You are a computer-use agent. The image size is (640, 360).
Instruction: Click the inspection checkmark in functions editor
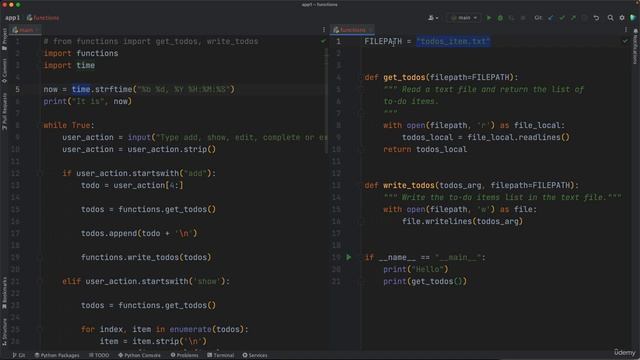tap(625, 41)
